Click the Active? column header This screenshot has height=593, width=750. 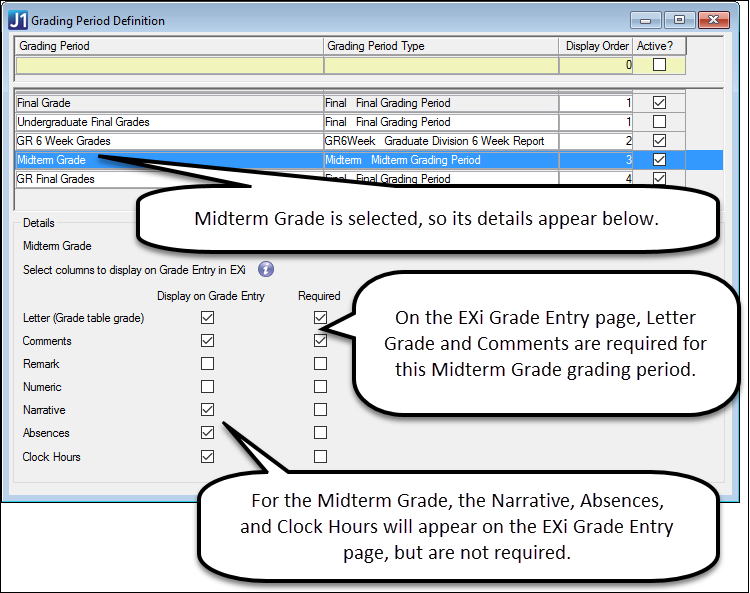pos(660,46)
